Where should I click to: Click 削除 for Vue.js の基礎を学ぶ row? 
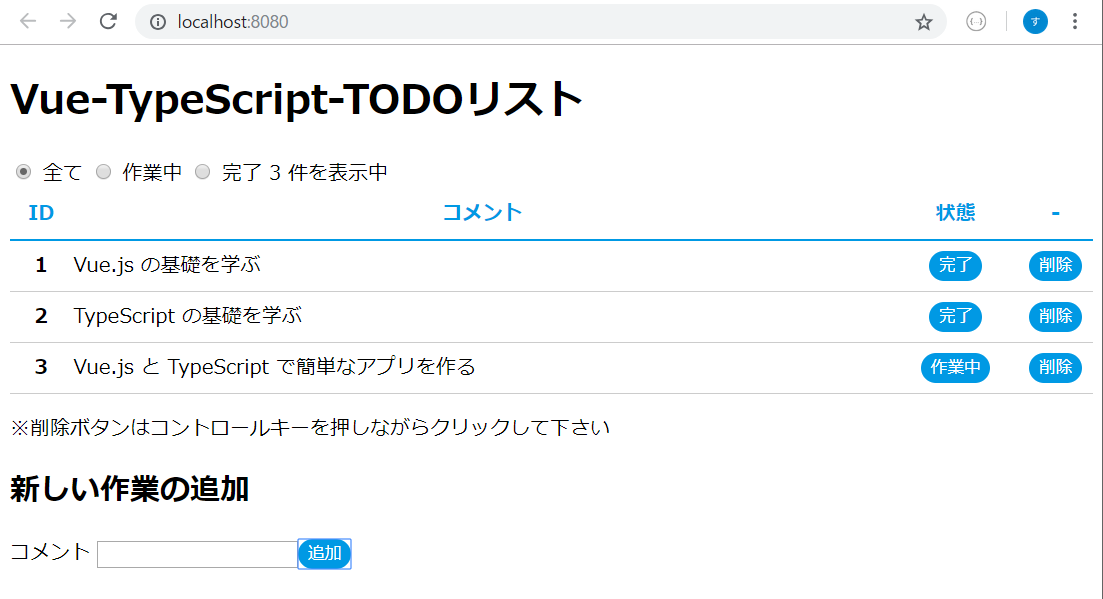point(1055,266)
